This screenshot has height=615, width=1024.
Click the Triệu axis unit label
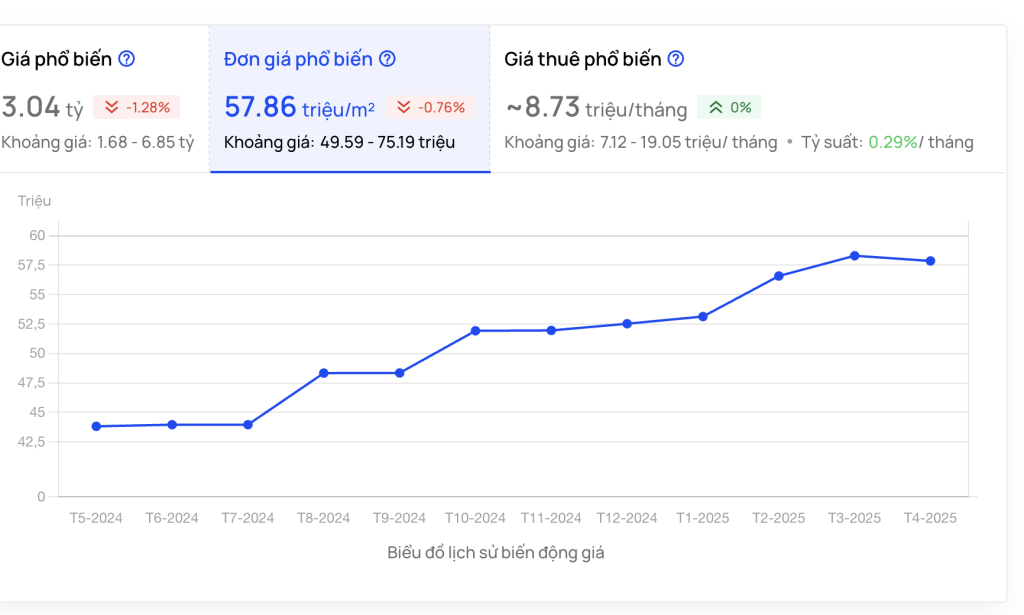[35, 201]
